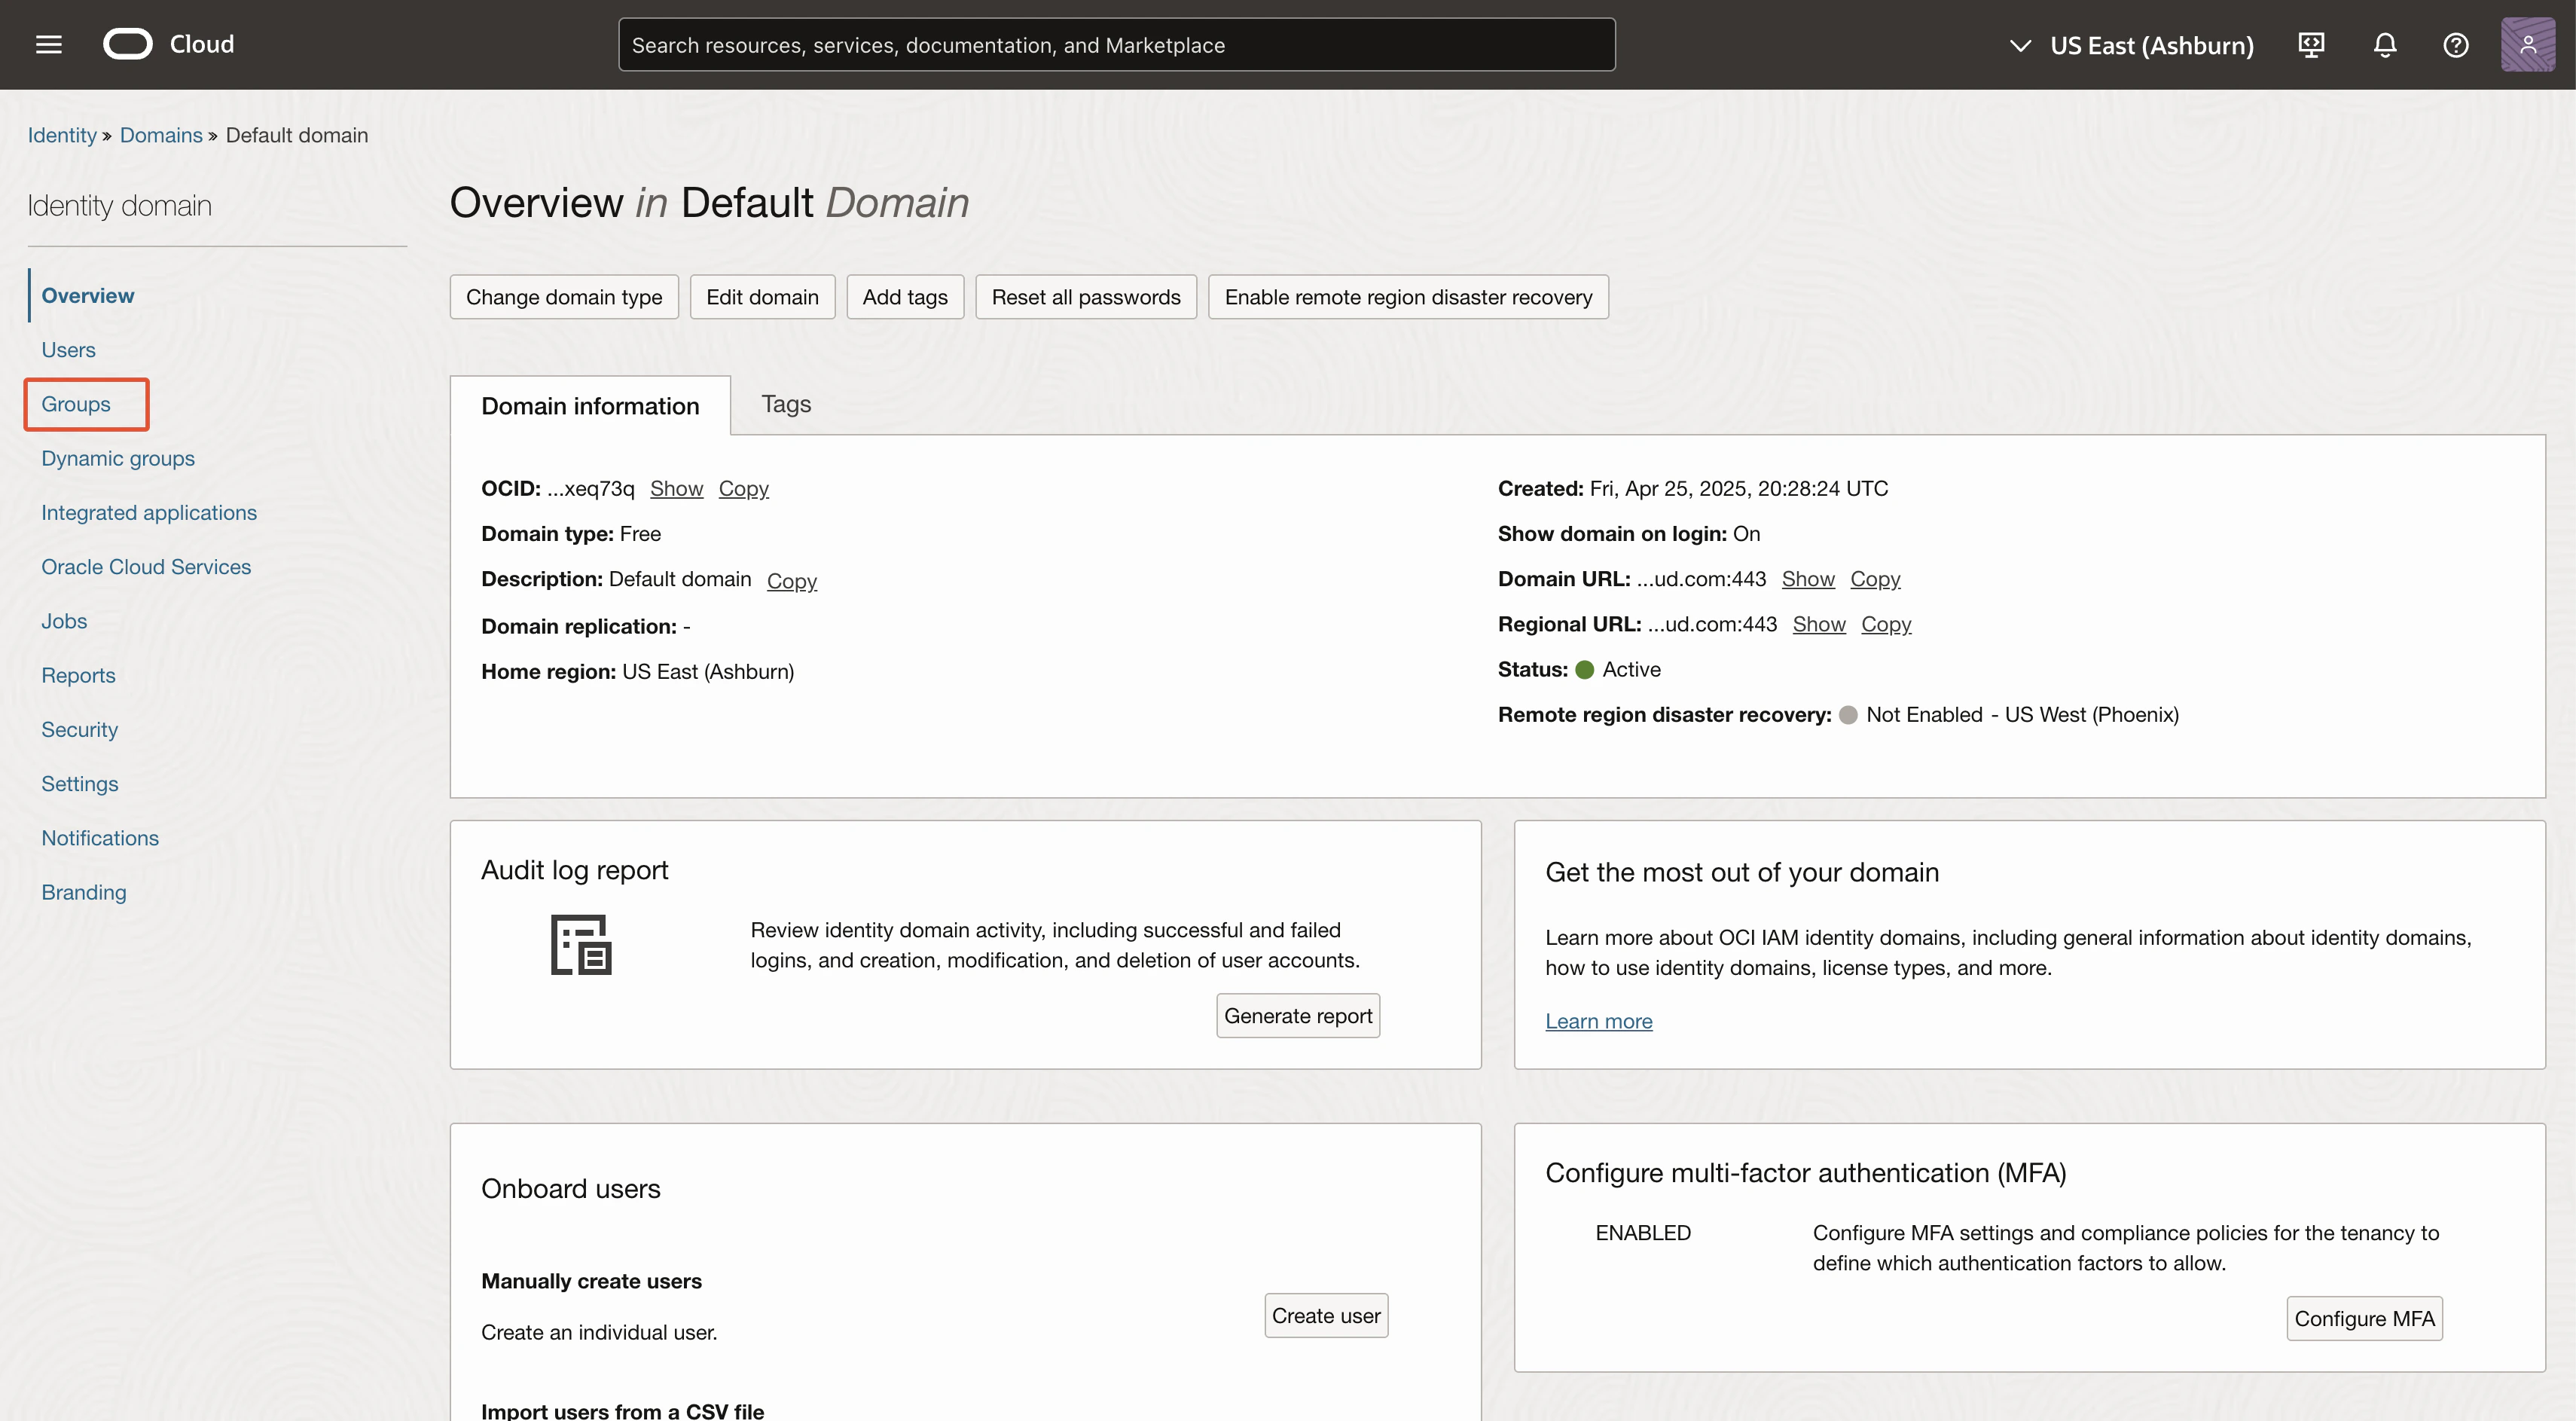This screenshot has height=1421, width=2576.
Task: Click the 'Home region: US East (Ashburn)' text
Action: point(638,672)
